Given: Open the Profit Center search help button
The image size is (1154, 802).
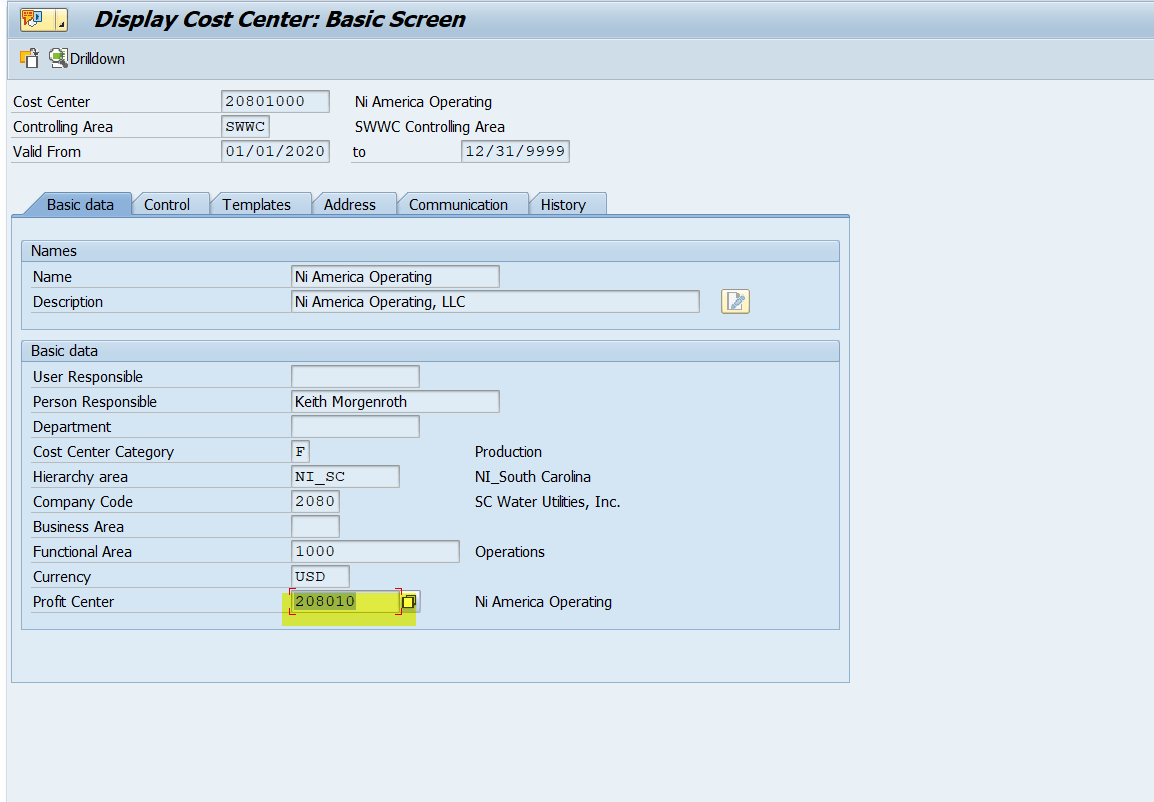Looking at the screenshot, I should [x=409, y=602].
